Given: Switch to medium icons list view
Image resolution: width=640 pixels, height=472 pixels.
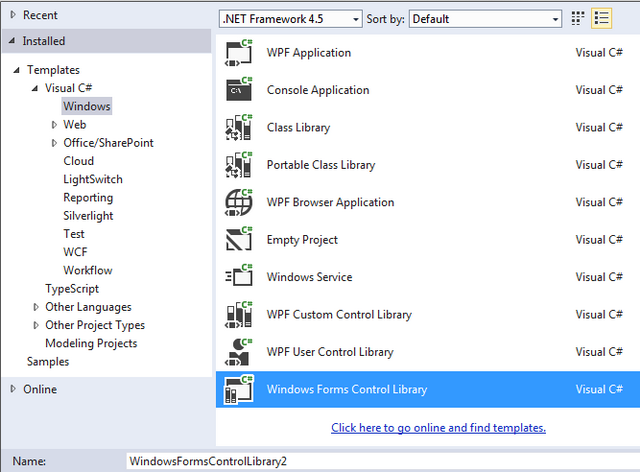Looking at the screenshot, I should point(601,19).
